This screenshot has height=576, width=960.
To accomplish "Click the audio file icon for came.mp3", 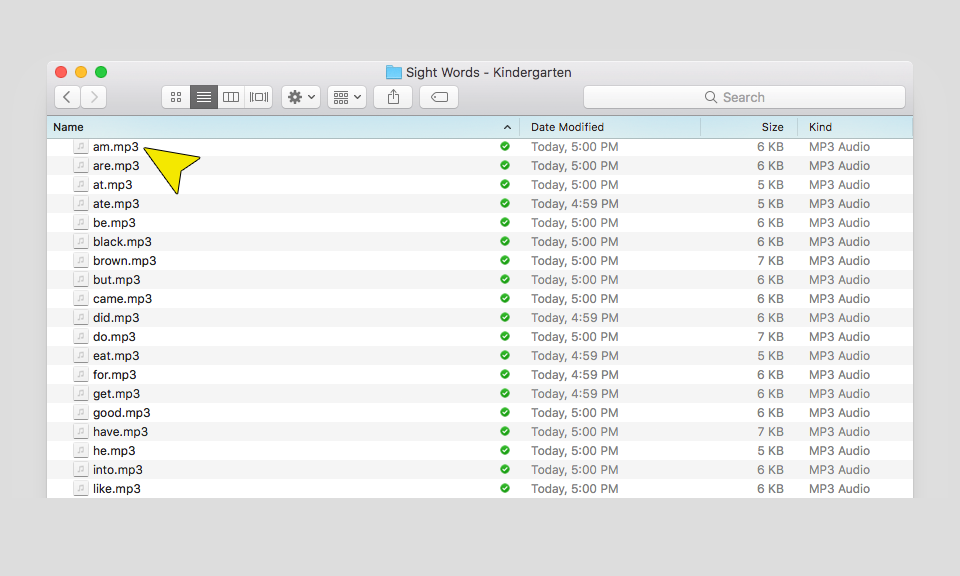I will (80, 298).
